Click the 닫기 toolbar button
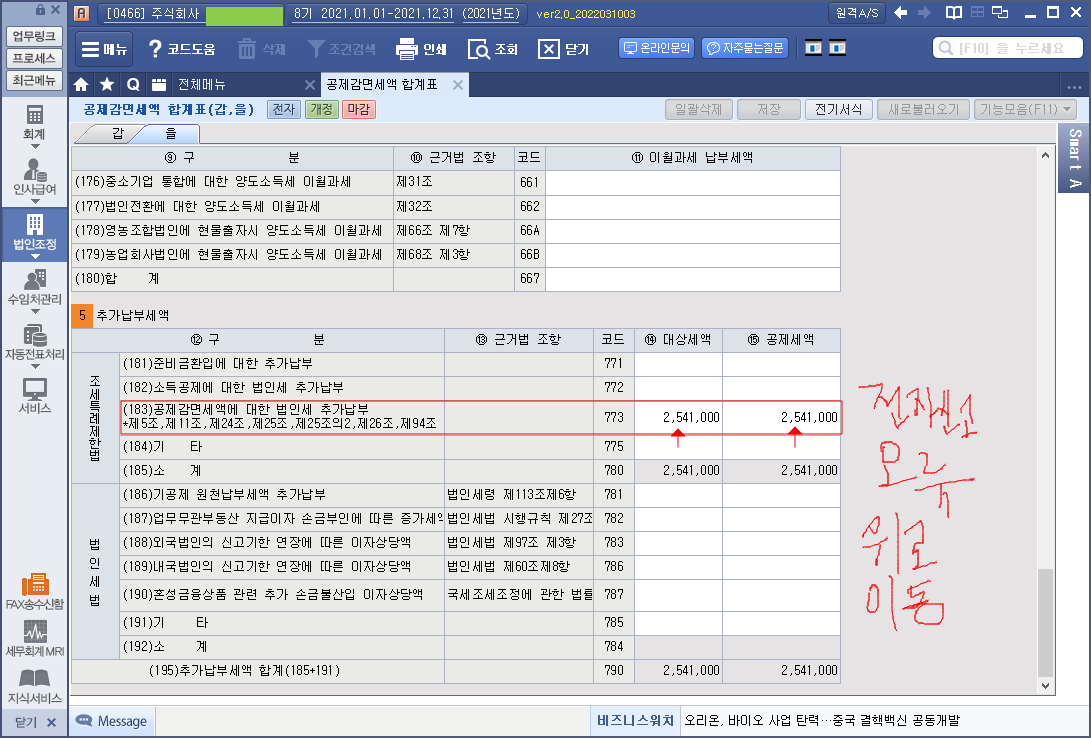Screen dimensions: 1091x738 564,49
